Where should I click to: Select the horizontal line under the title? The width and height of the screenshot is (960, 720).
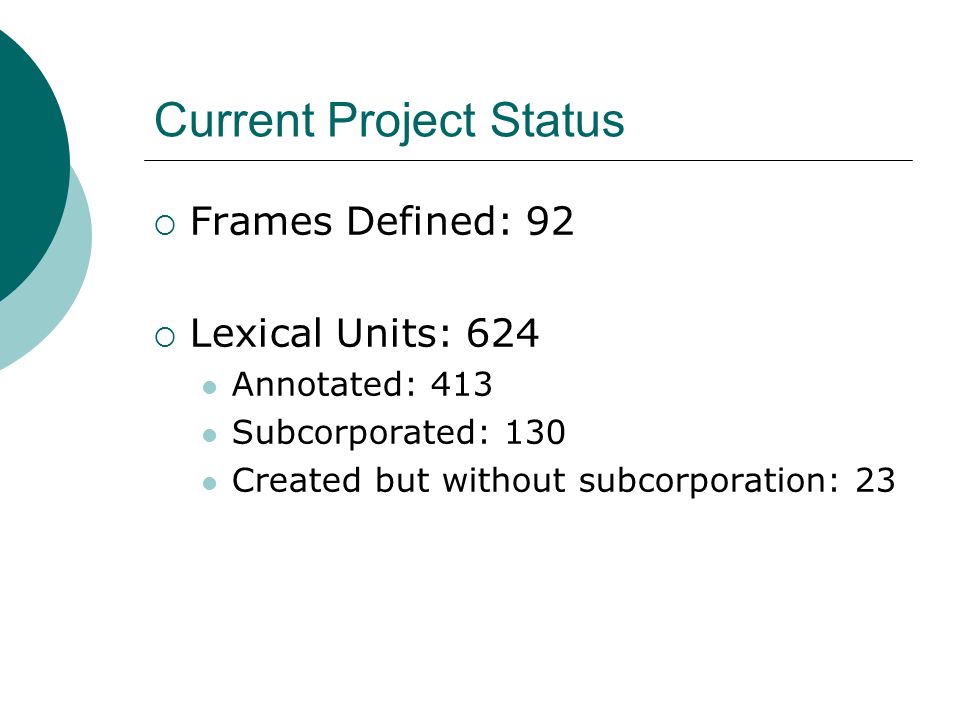528,160
